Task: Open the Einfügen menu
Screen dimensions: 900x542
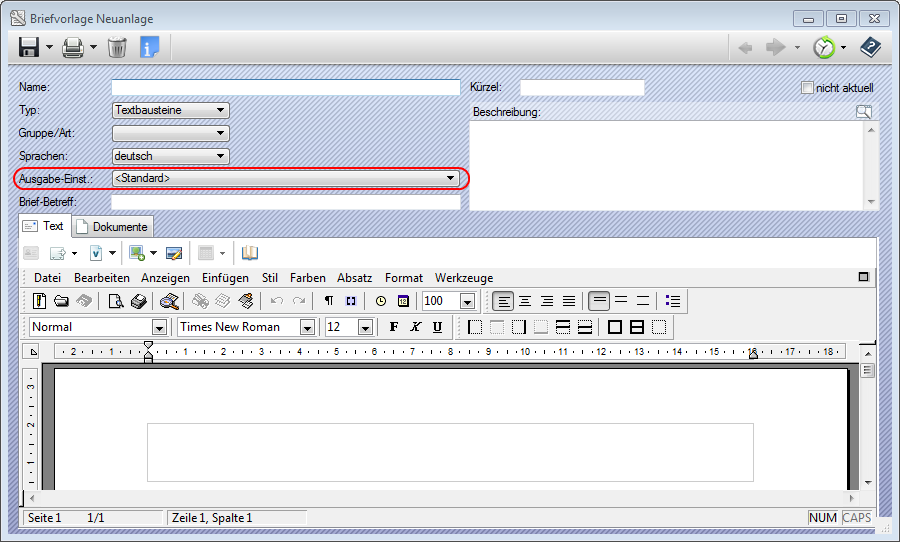Action: [x=225, y=277]
